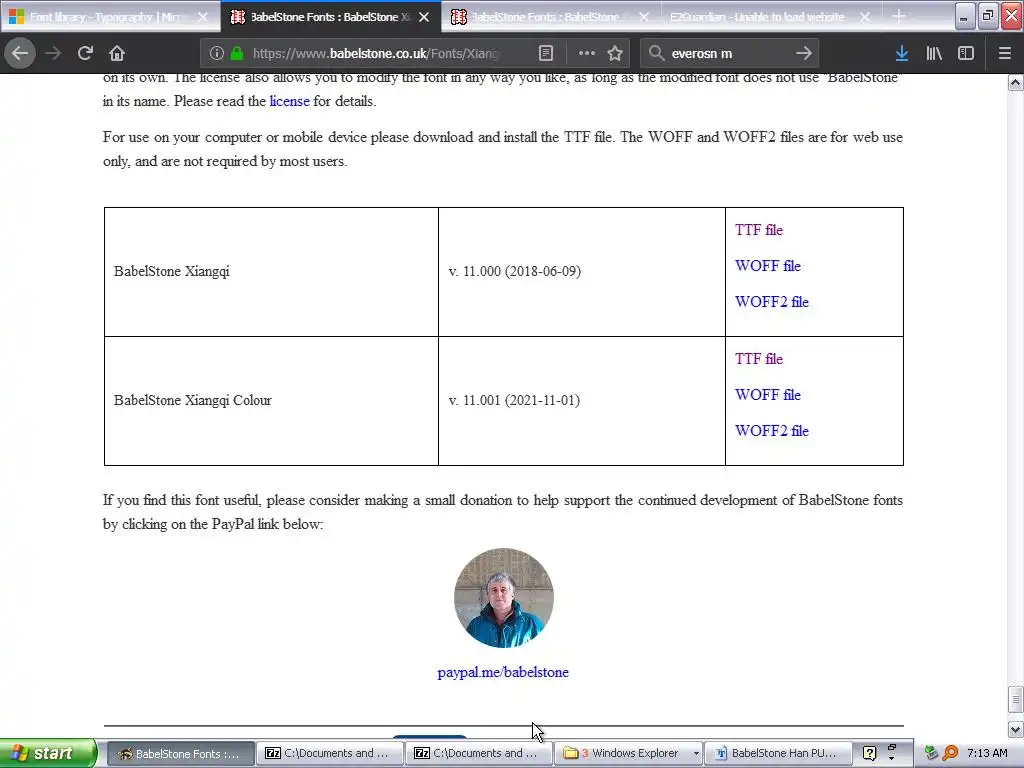Open the paypal.me/babelstone link
Viewport: 1024px width, 768px height.
pyautogui.click(x=503, y=672)
